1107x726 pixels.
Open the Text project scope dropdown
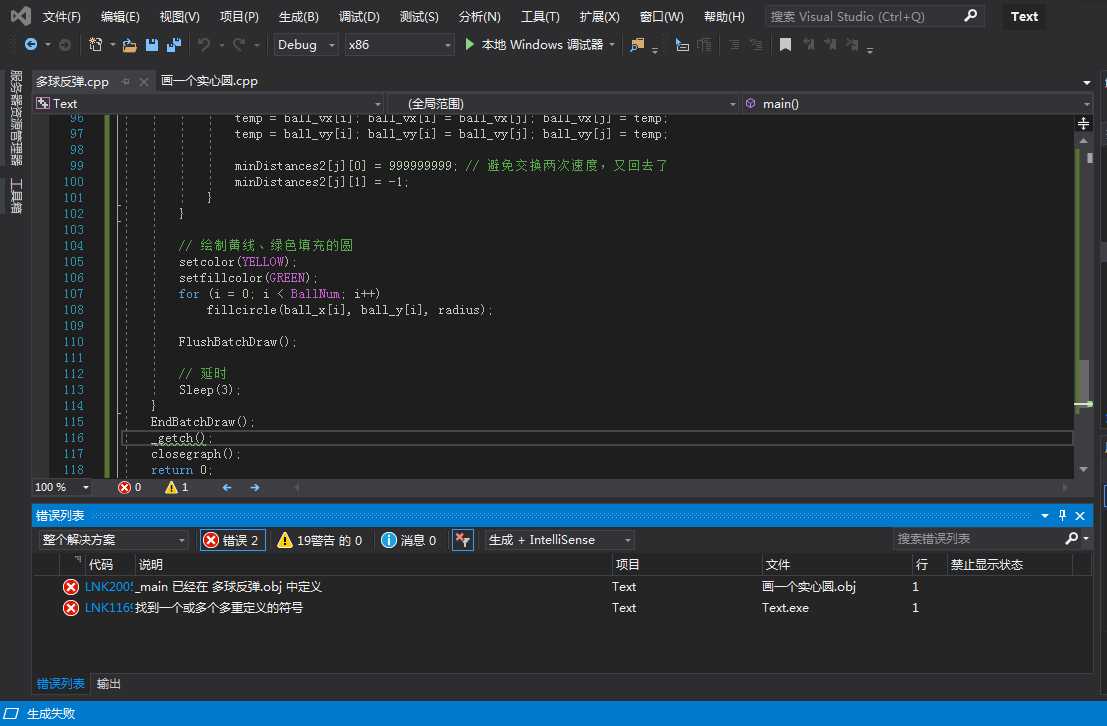coord(209,104)
